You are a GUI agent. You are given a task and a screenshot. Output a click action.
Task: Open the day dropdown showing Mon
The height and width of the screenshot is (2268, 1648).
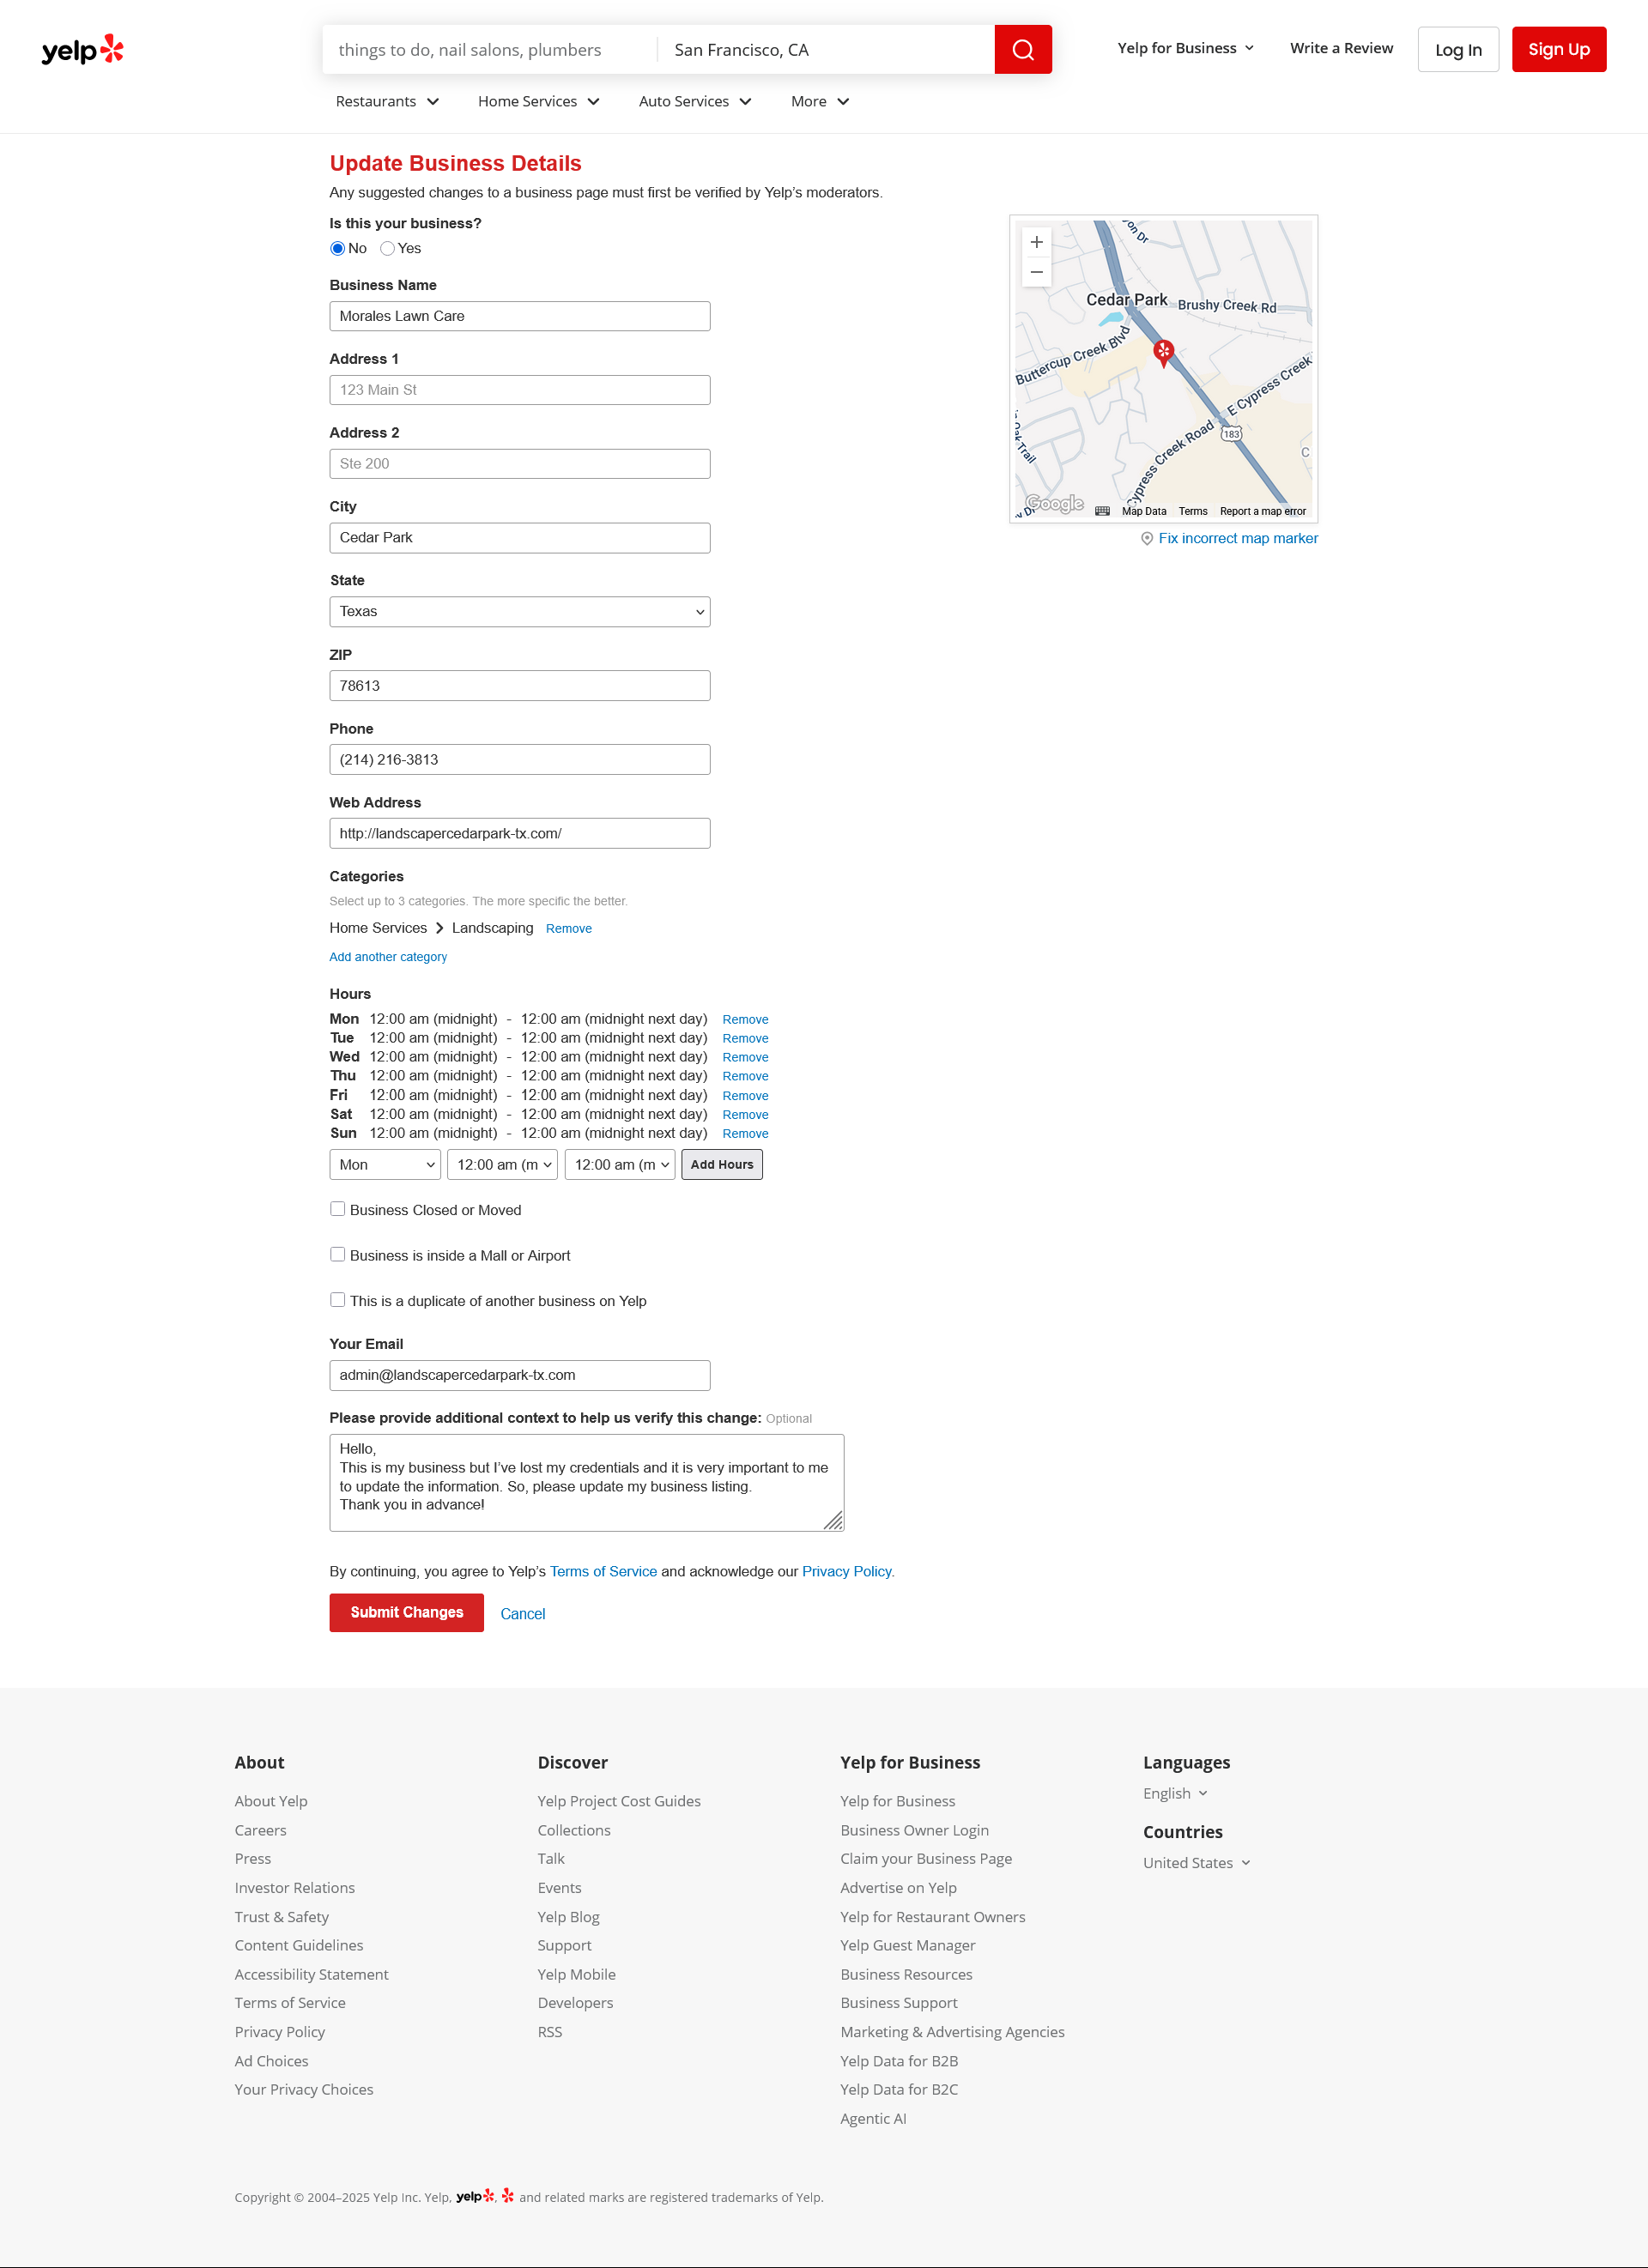385,1165
